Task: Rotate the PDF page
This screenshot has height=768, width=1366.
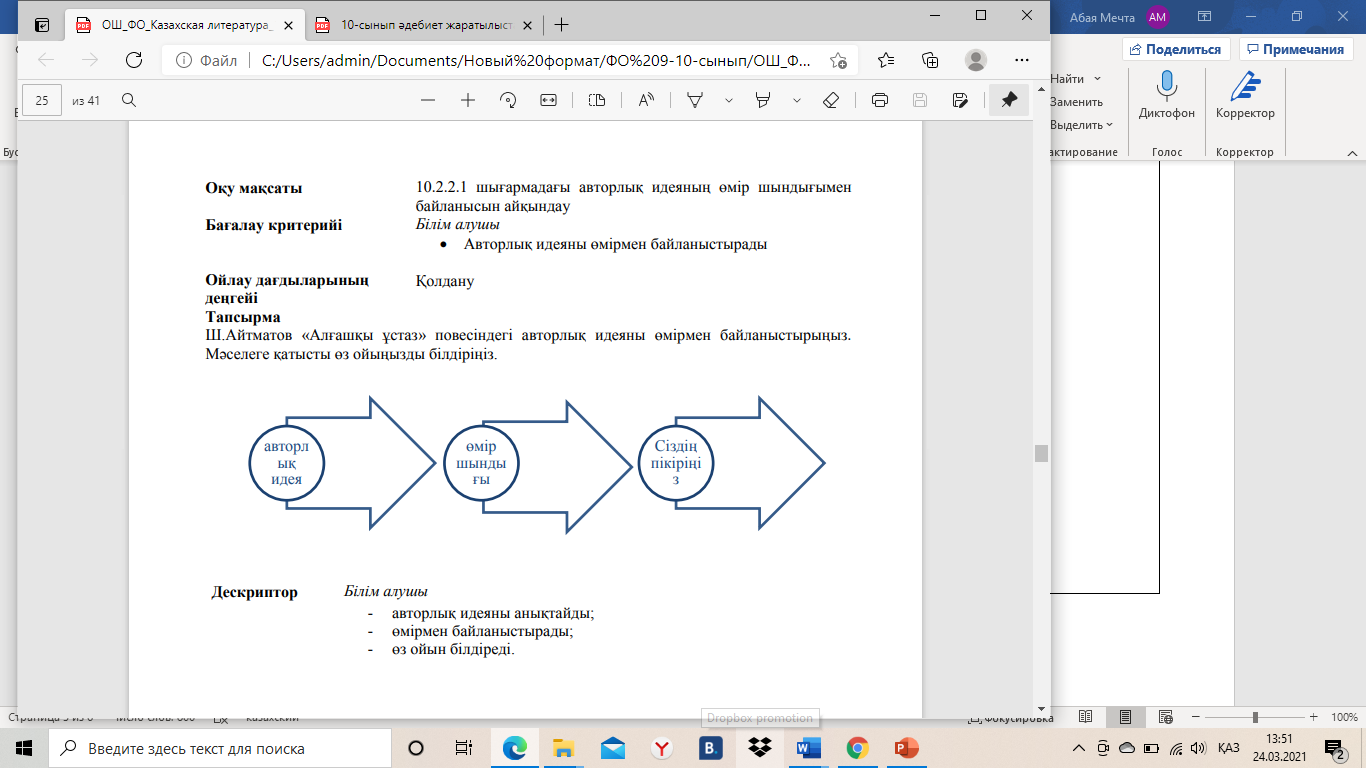Action: (x=508, y=100)
